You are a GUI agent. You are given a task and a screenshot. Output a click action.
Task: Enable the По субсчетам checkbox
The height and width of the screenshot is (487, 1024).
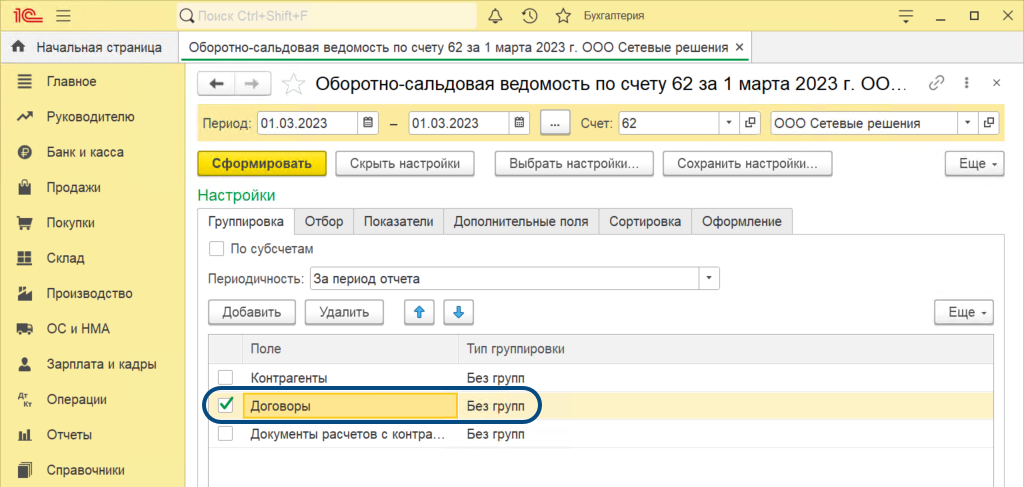215,249
